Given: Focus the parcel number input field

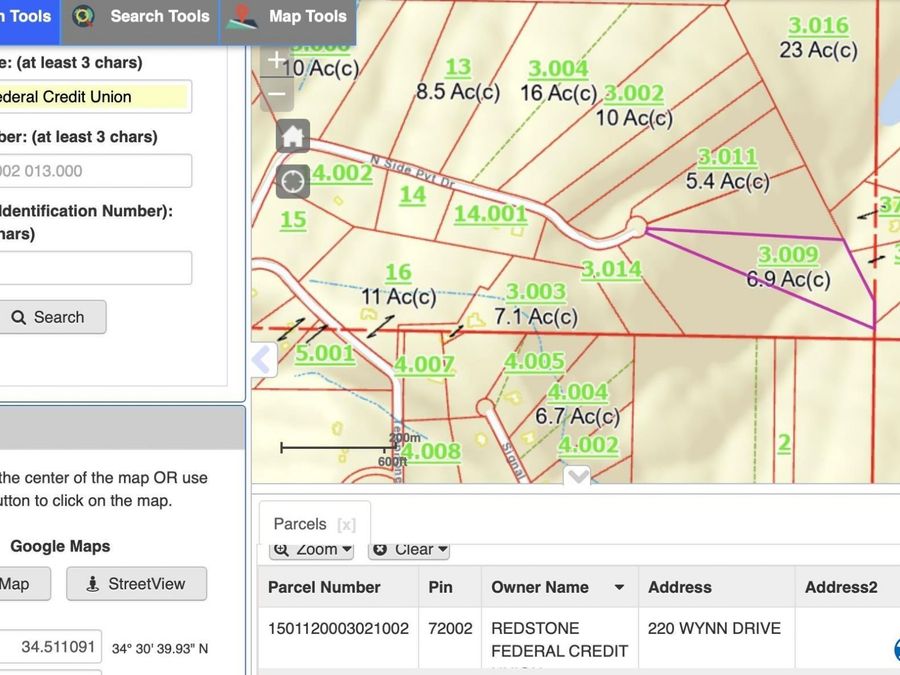Looking at the screenshot, I should [x=95, y=170].
